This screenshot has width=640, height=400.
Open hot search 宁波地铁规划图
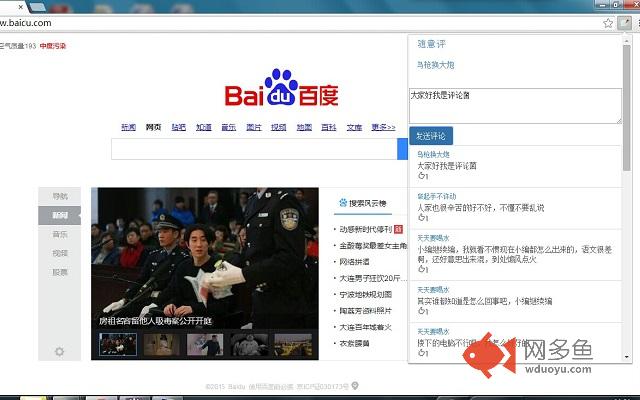[366, 294]
